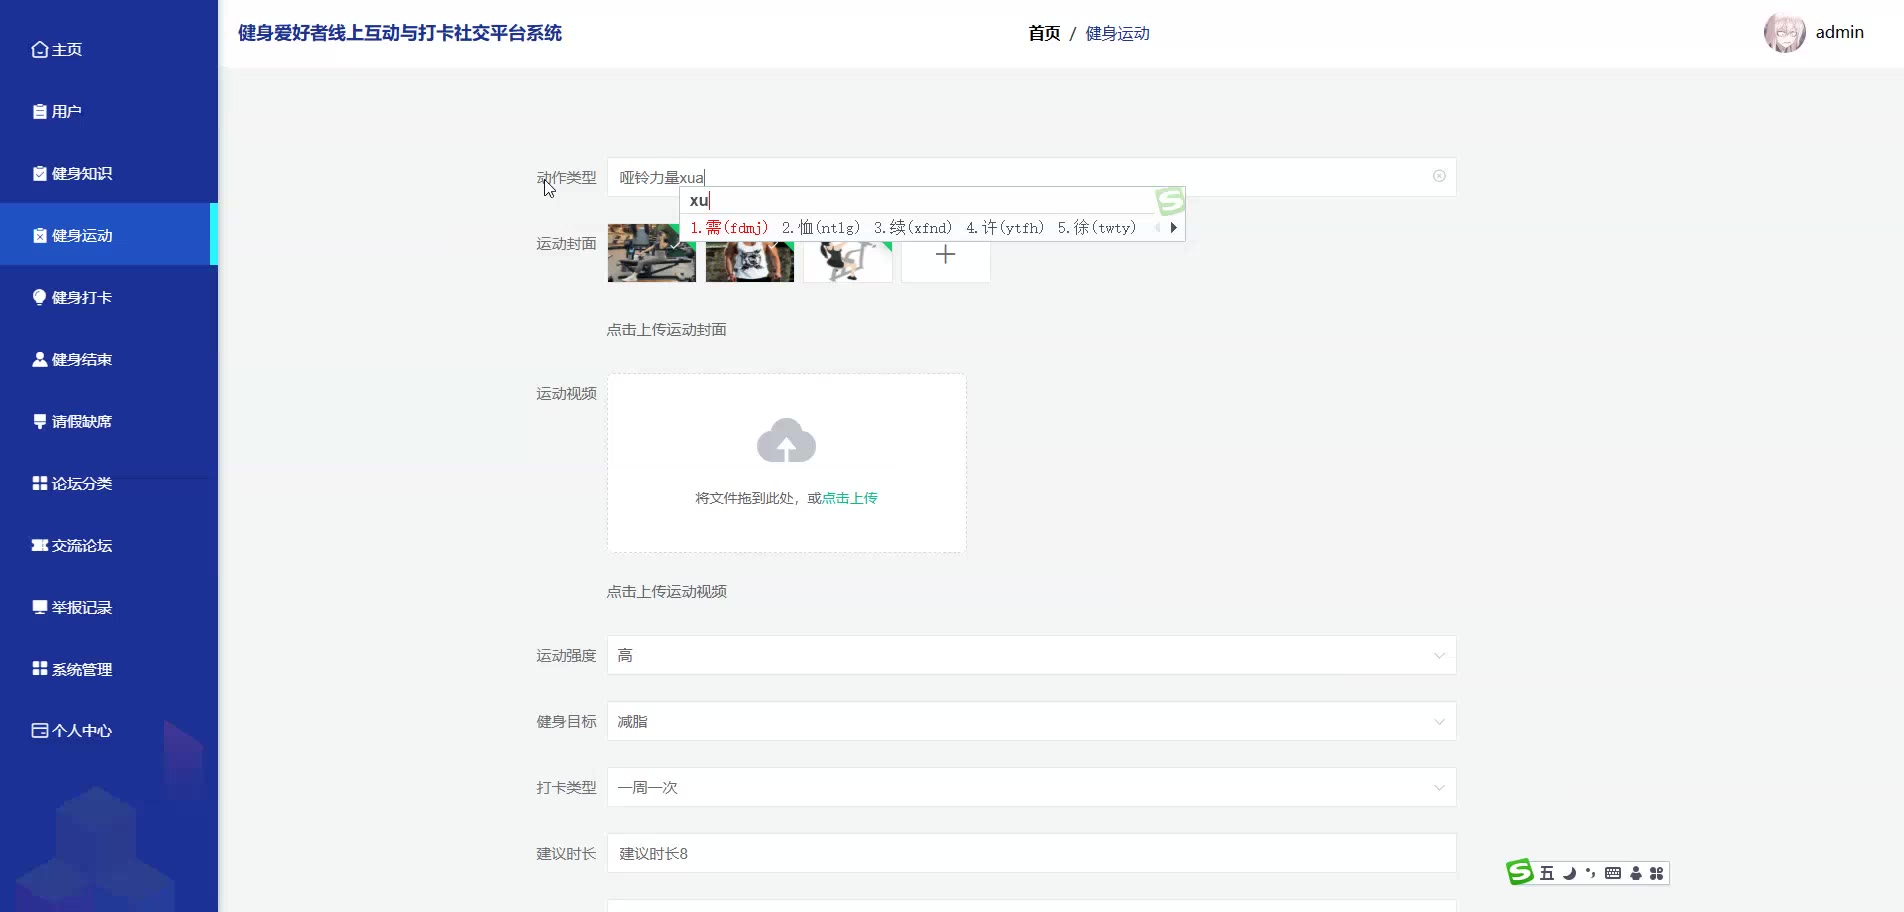This screenshot has height=912, width=1904.
Task: Open the four-leaf toolbox icon on IME toolbar
Action: click(1657, 873)
